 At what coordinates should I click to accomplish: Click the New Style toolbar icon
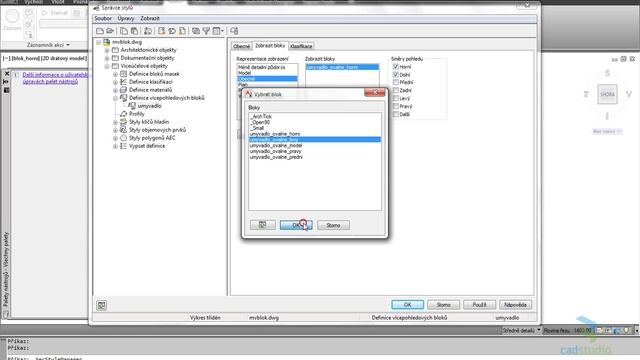pos(162,31)
